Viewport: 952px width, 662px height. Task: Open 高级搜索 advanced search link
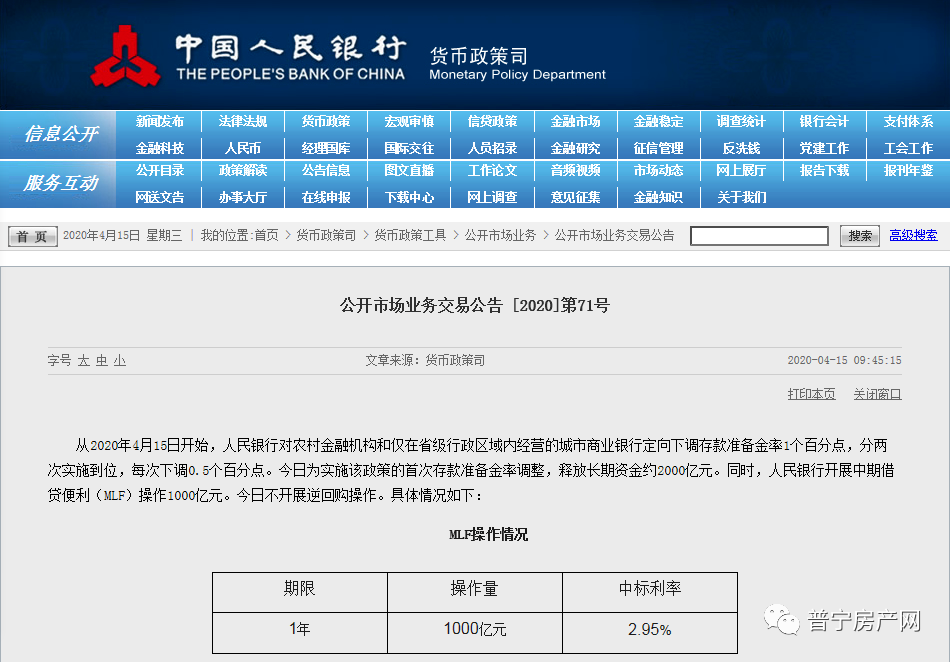(x=913, y=236)
